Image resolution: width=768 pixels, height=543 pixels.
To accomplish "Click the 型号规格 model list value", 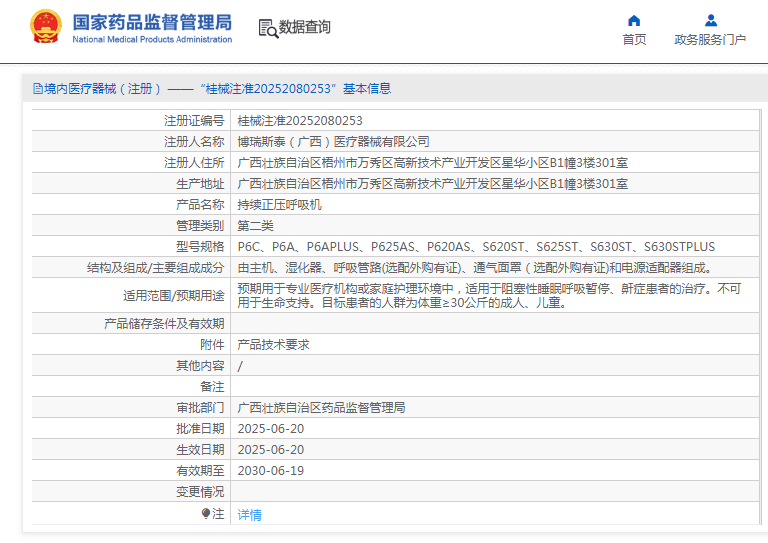I will (x=476, y=246).
